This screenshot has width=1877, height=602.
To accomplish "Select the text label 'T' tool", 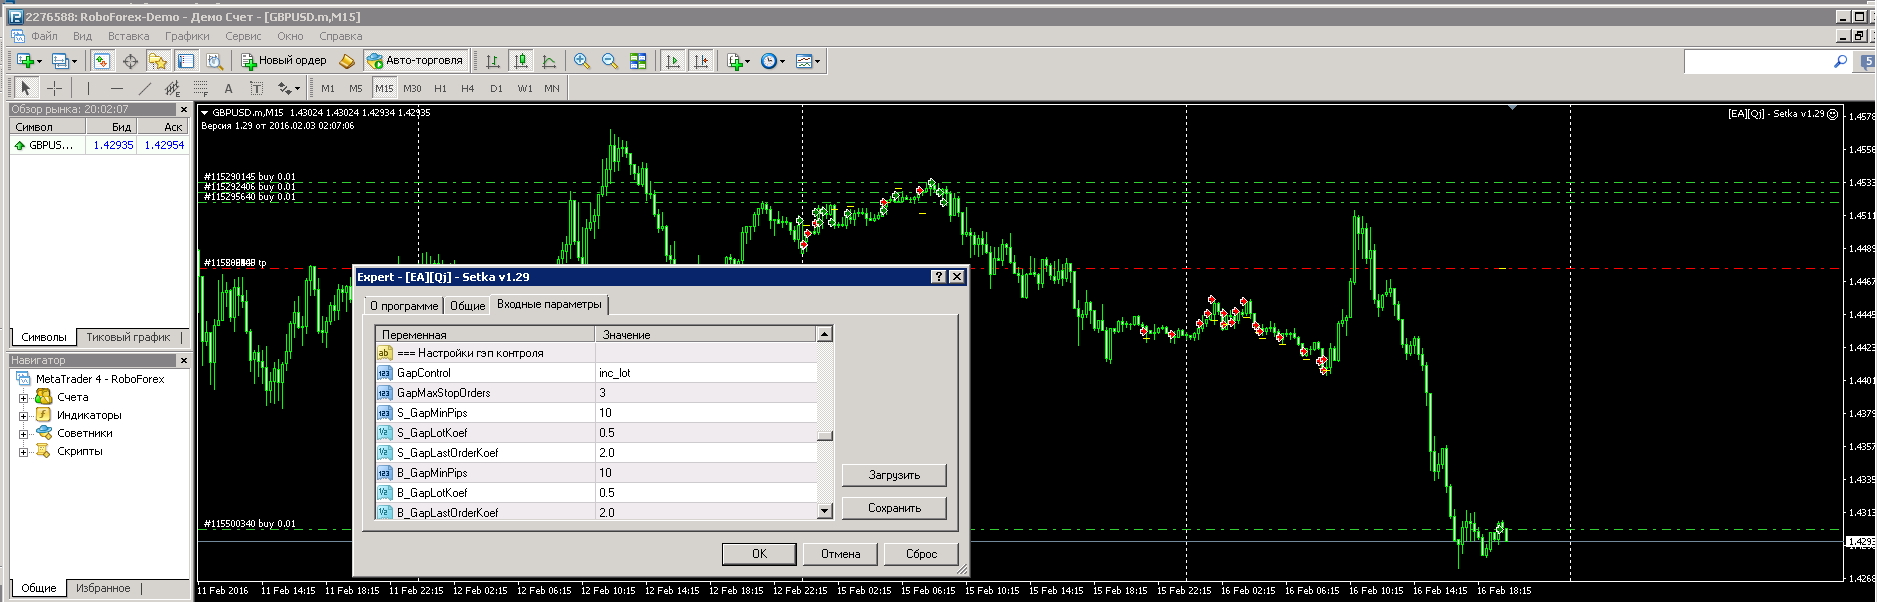I will 256,88.
